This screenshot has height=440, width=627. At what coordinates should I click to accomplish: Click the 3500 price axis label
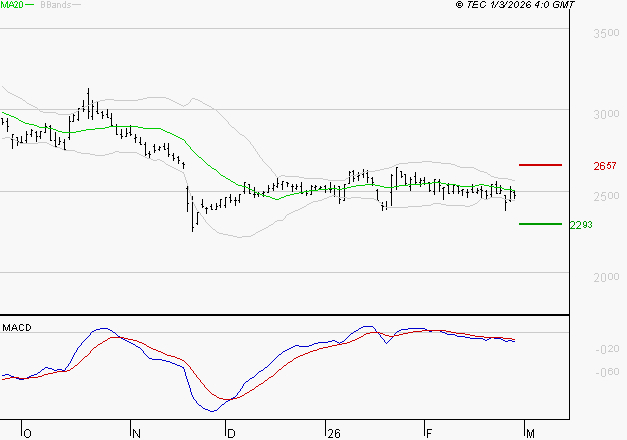pos(606,33)
